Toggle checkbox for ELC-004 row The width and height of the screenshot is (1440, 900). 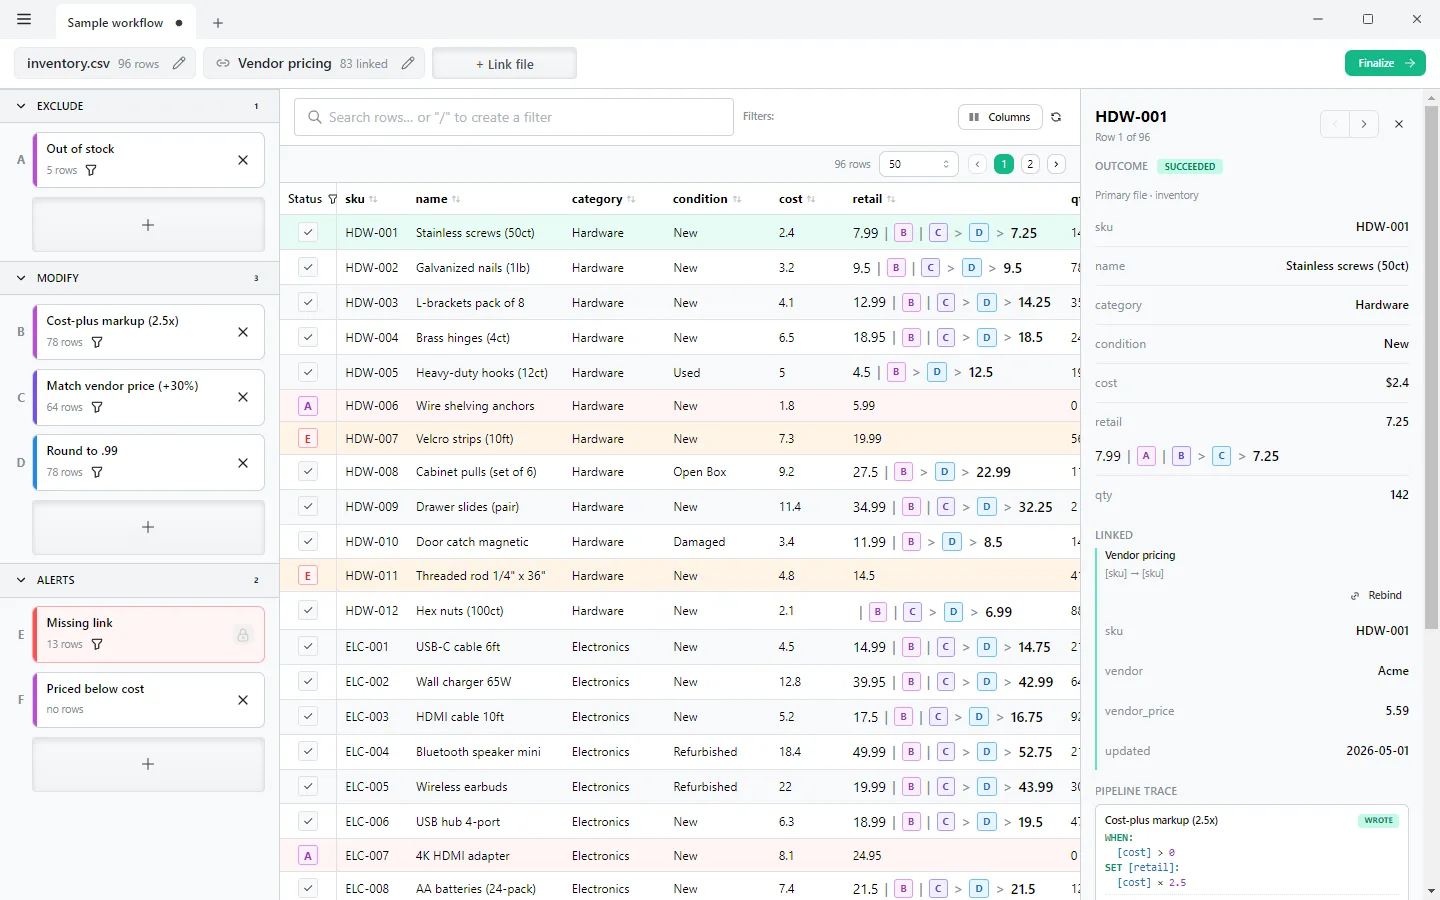point(308,752)
